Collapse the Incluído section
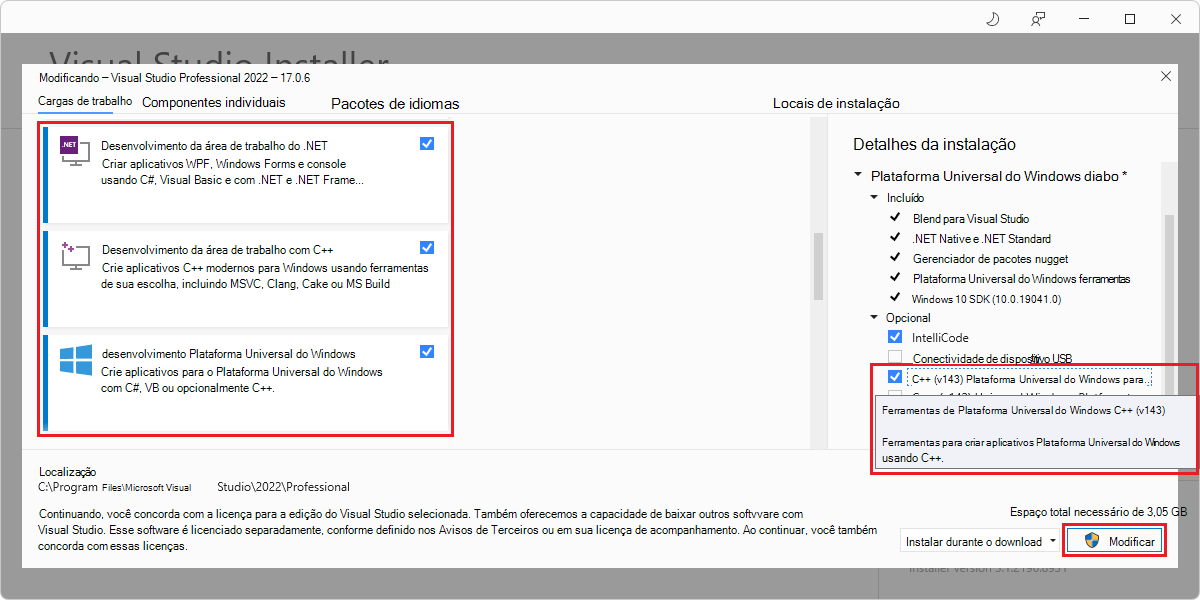This screenshot has width=1200, height=600. [x=874, y=198]
